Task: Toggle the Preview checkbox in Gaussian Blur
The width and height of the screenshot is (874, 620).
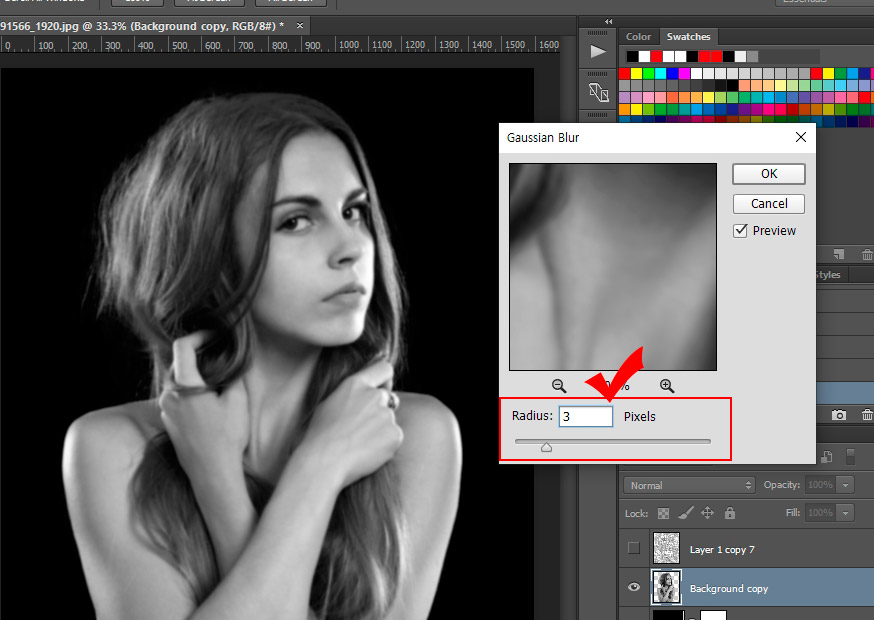Action: click(740, 231)
